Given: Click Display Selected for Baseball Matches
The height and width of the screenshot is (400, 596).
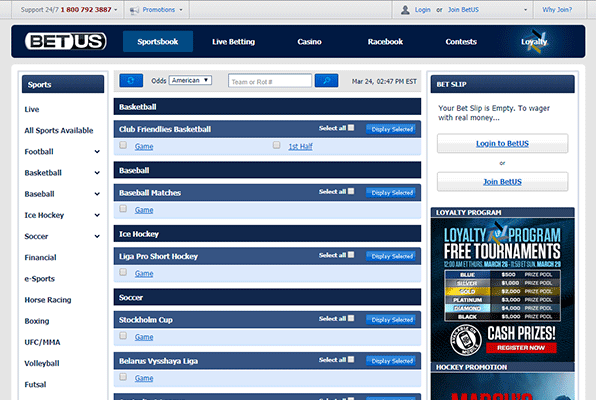Looking at the screenshot, I should click(392, 193).
